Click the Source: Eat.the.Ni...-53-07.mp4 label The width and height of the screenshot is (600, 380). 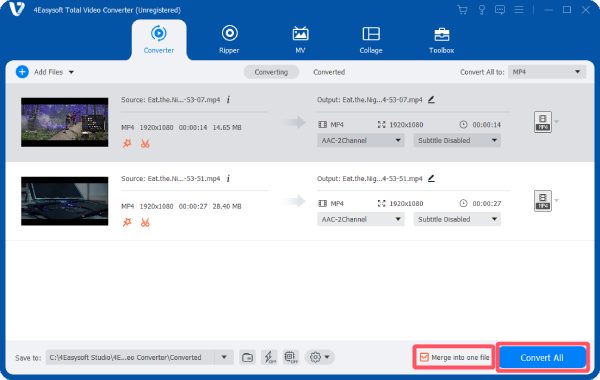(171, 100)
